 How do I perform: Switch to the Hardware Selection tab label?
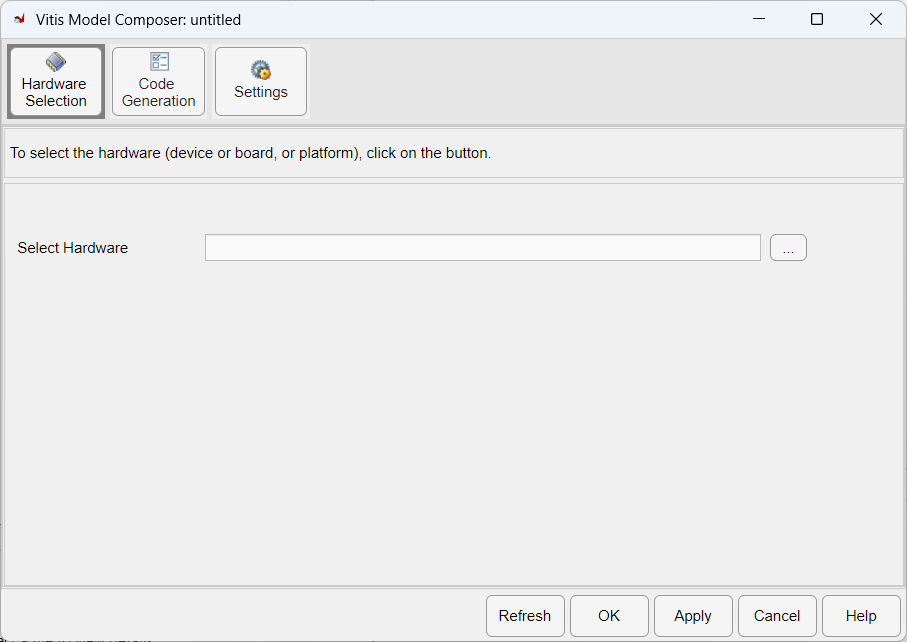click(x=56, y=92)
